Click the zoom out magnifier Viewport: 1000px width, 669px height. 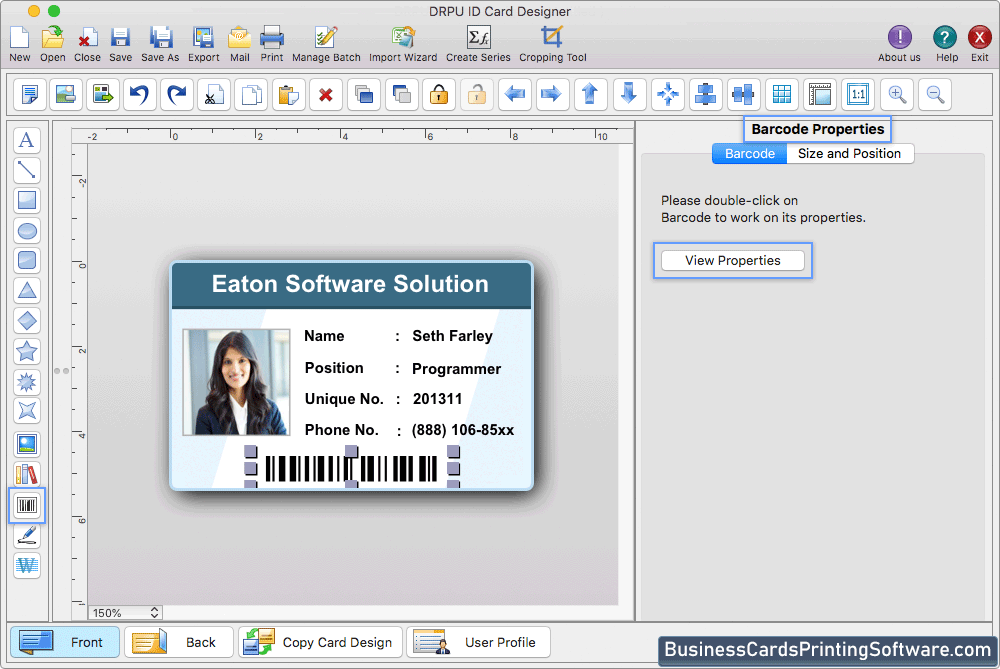(x=935, y=94)
